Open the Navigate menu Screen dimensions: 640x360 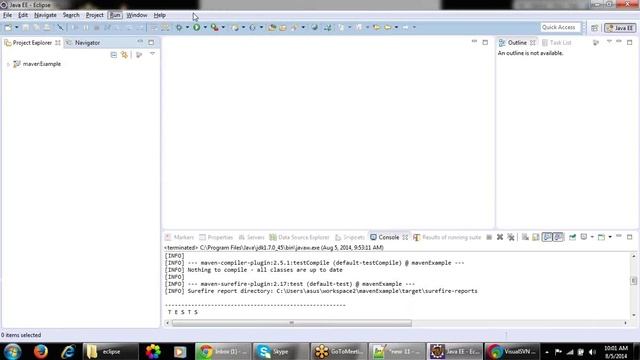[x=45, y=15]
